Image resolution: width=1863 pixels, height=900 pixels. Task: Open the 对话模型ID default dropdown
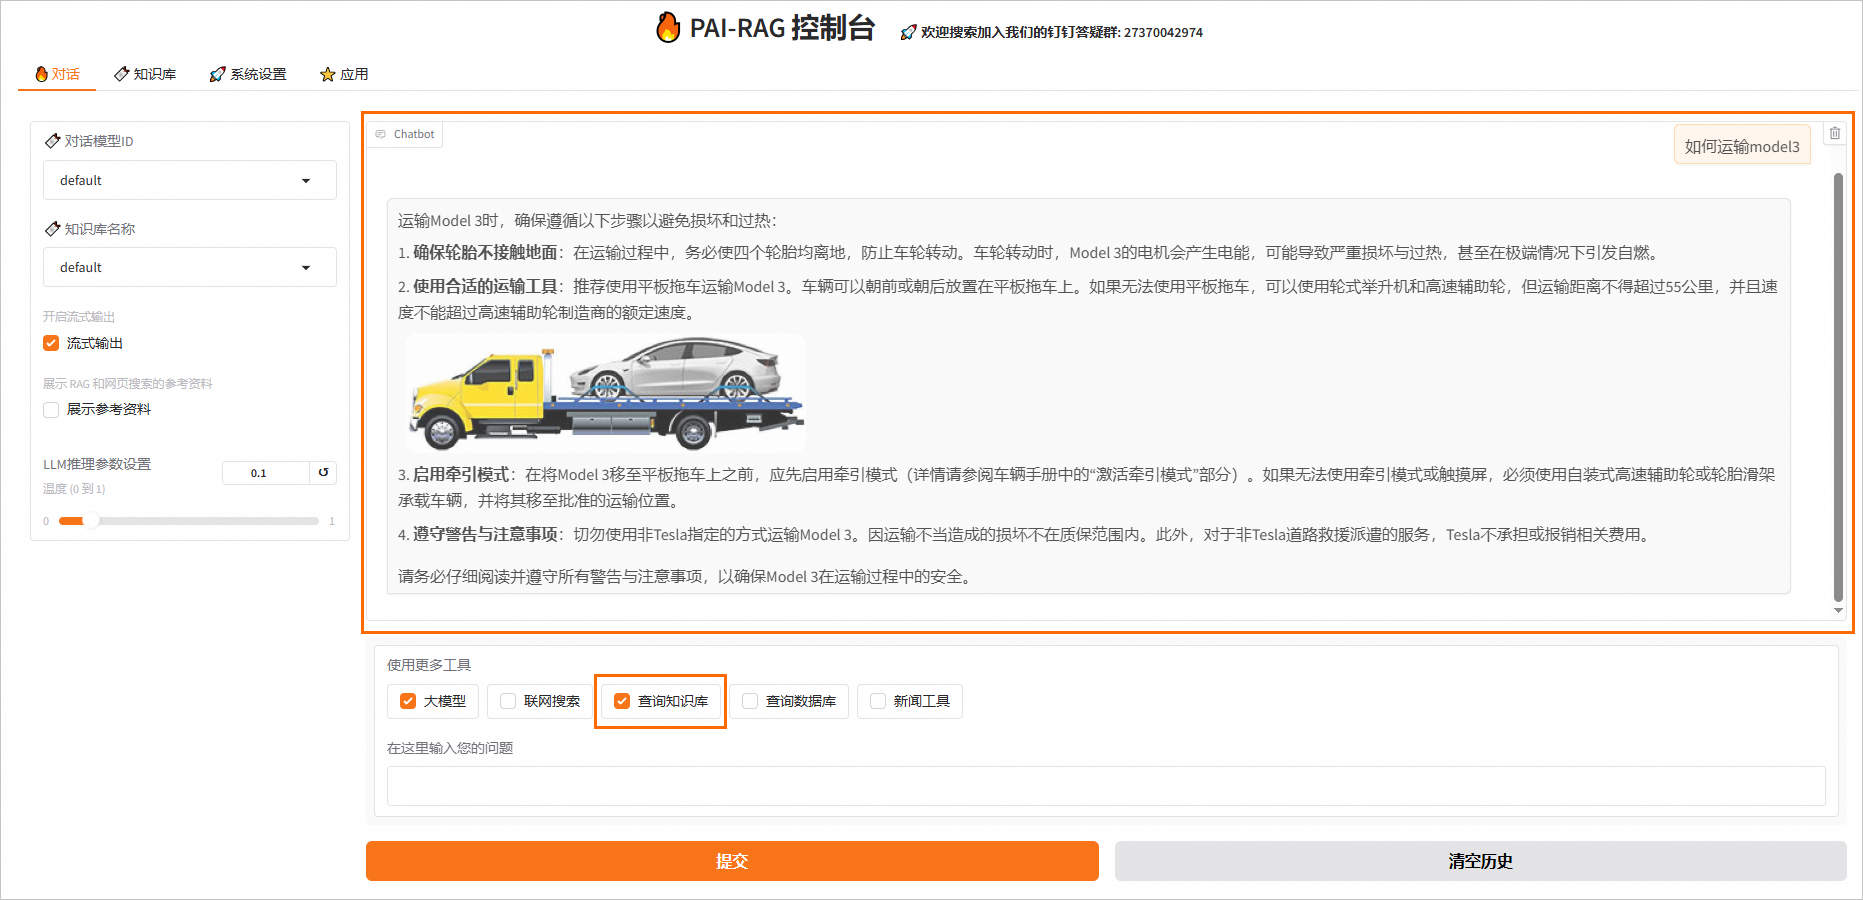[190, 180]
